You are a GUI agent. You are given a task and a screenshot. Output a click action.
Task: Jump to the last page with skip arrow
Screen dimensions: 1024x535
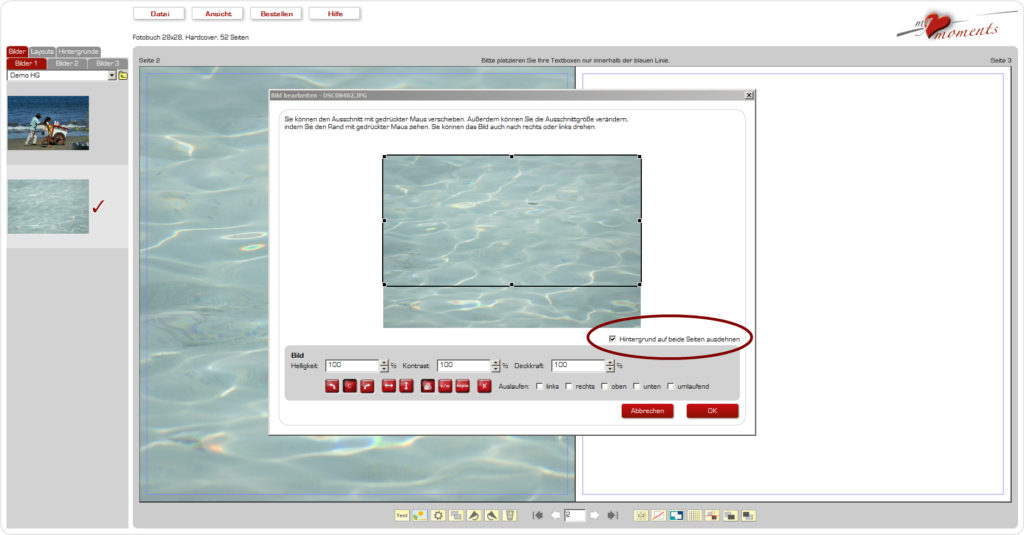click(613, 515)
